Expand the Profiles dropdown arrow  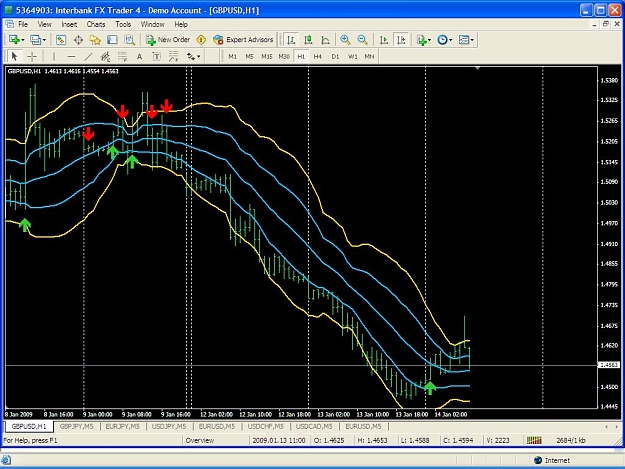(x=44, y=40)
